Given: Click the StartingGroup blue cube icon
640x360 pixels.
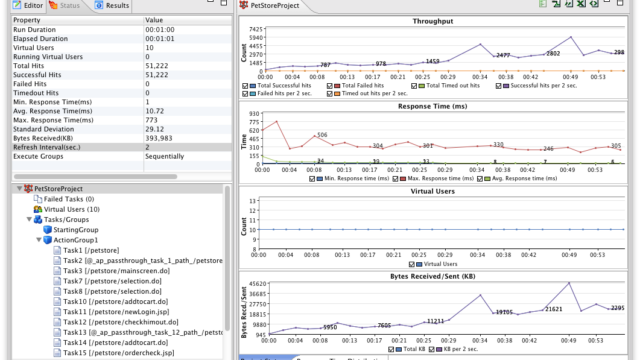Looking at the screenshot, I should tap(47, 229).
